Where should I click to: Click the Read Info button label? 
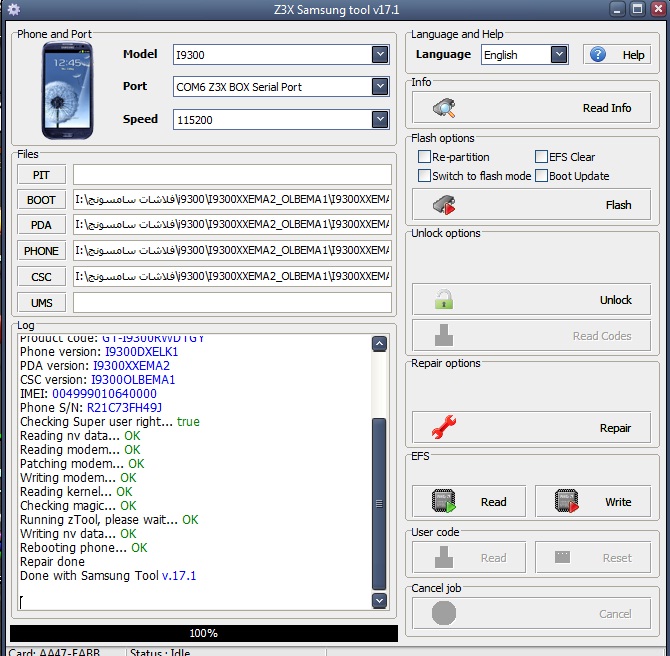(607, 108)
